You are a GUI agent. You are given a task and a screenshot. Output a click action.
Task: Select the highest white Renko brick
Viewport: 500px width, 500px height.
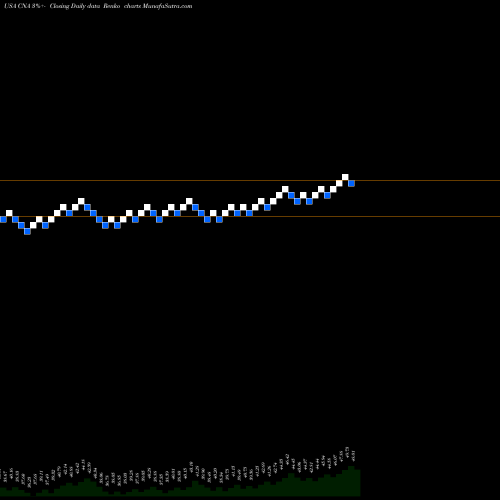coord(345,177)
